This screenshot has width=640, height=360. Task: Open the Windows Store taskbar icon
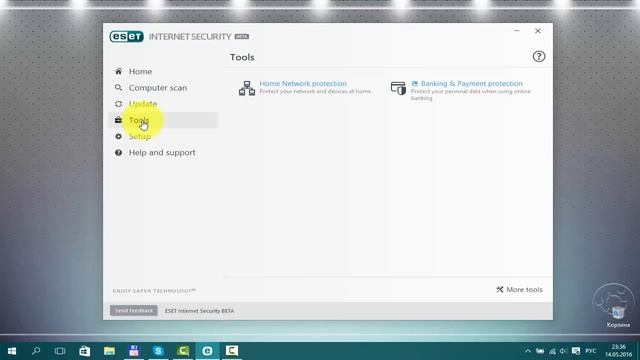tap(84, 351)
